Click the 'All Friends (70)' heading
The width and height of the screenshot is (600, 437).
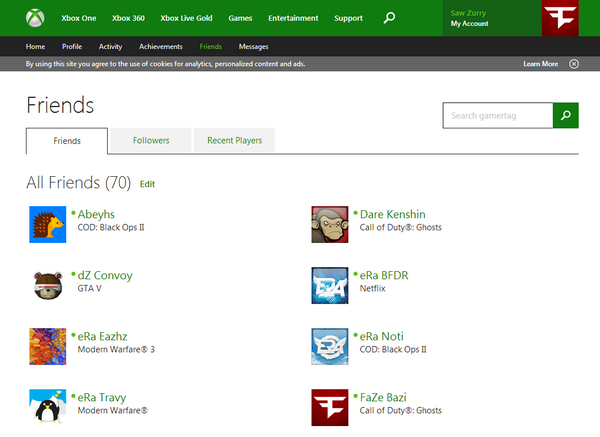pyautogui.click(x=78, y=183)
